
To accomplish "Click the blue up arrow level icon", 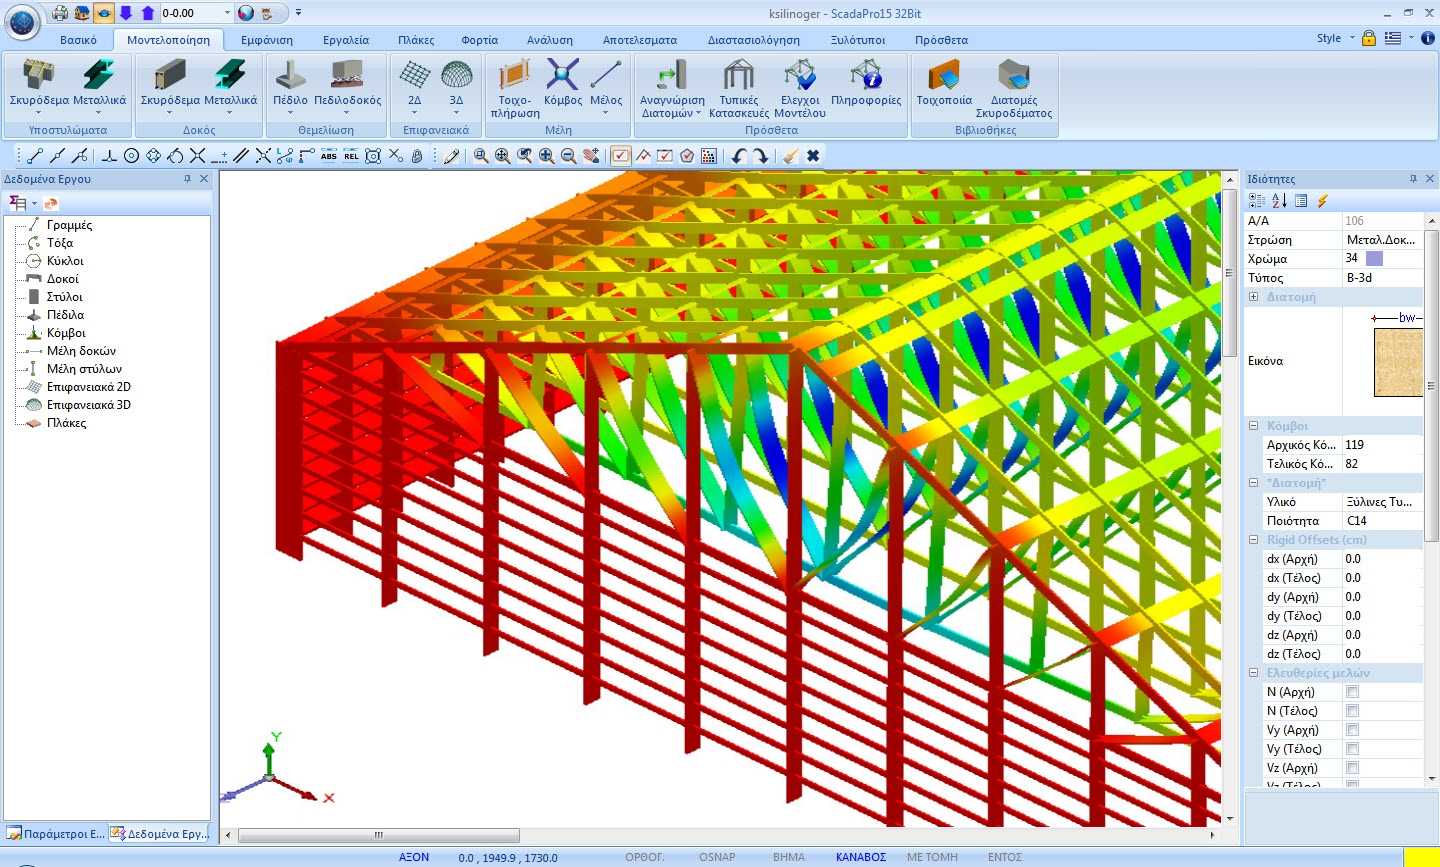I will (x=148, y=13).
